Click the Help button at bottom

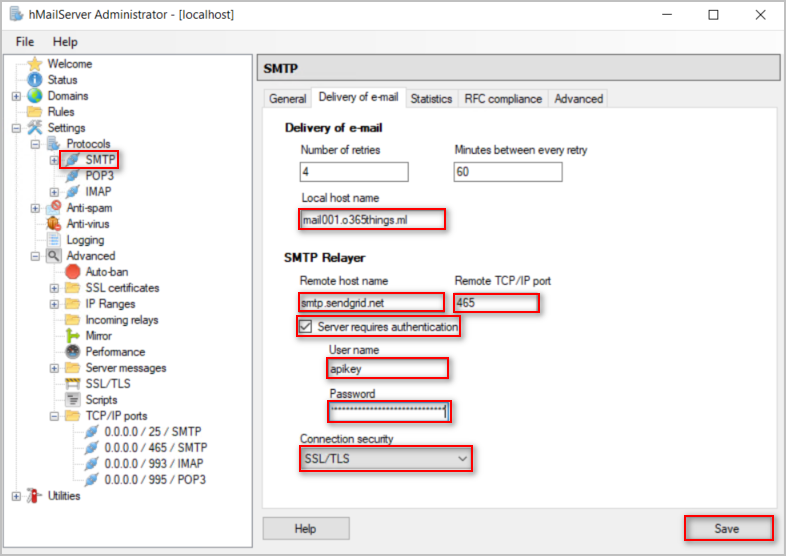coord(306,529)
